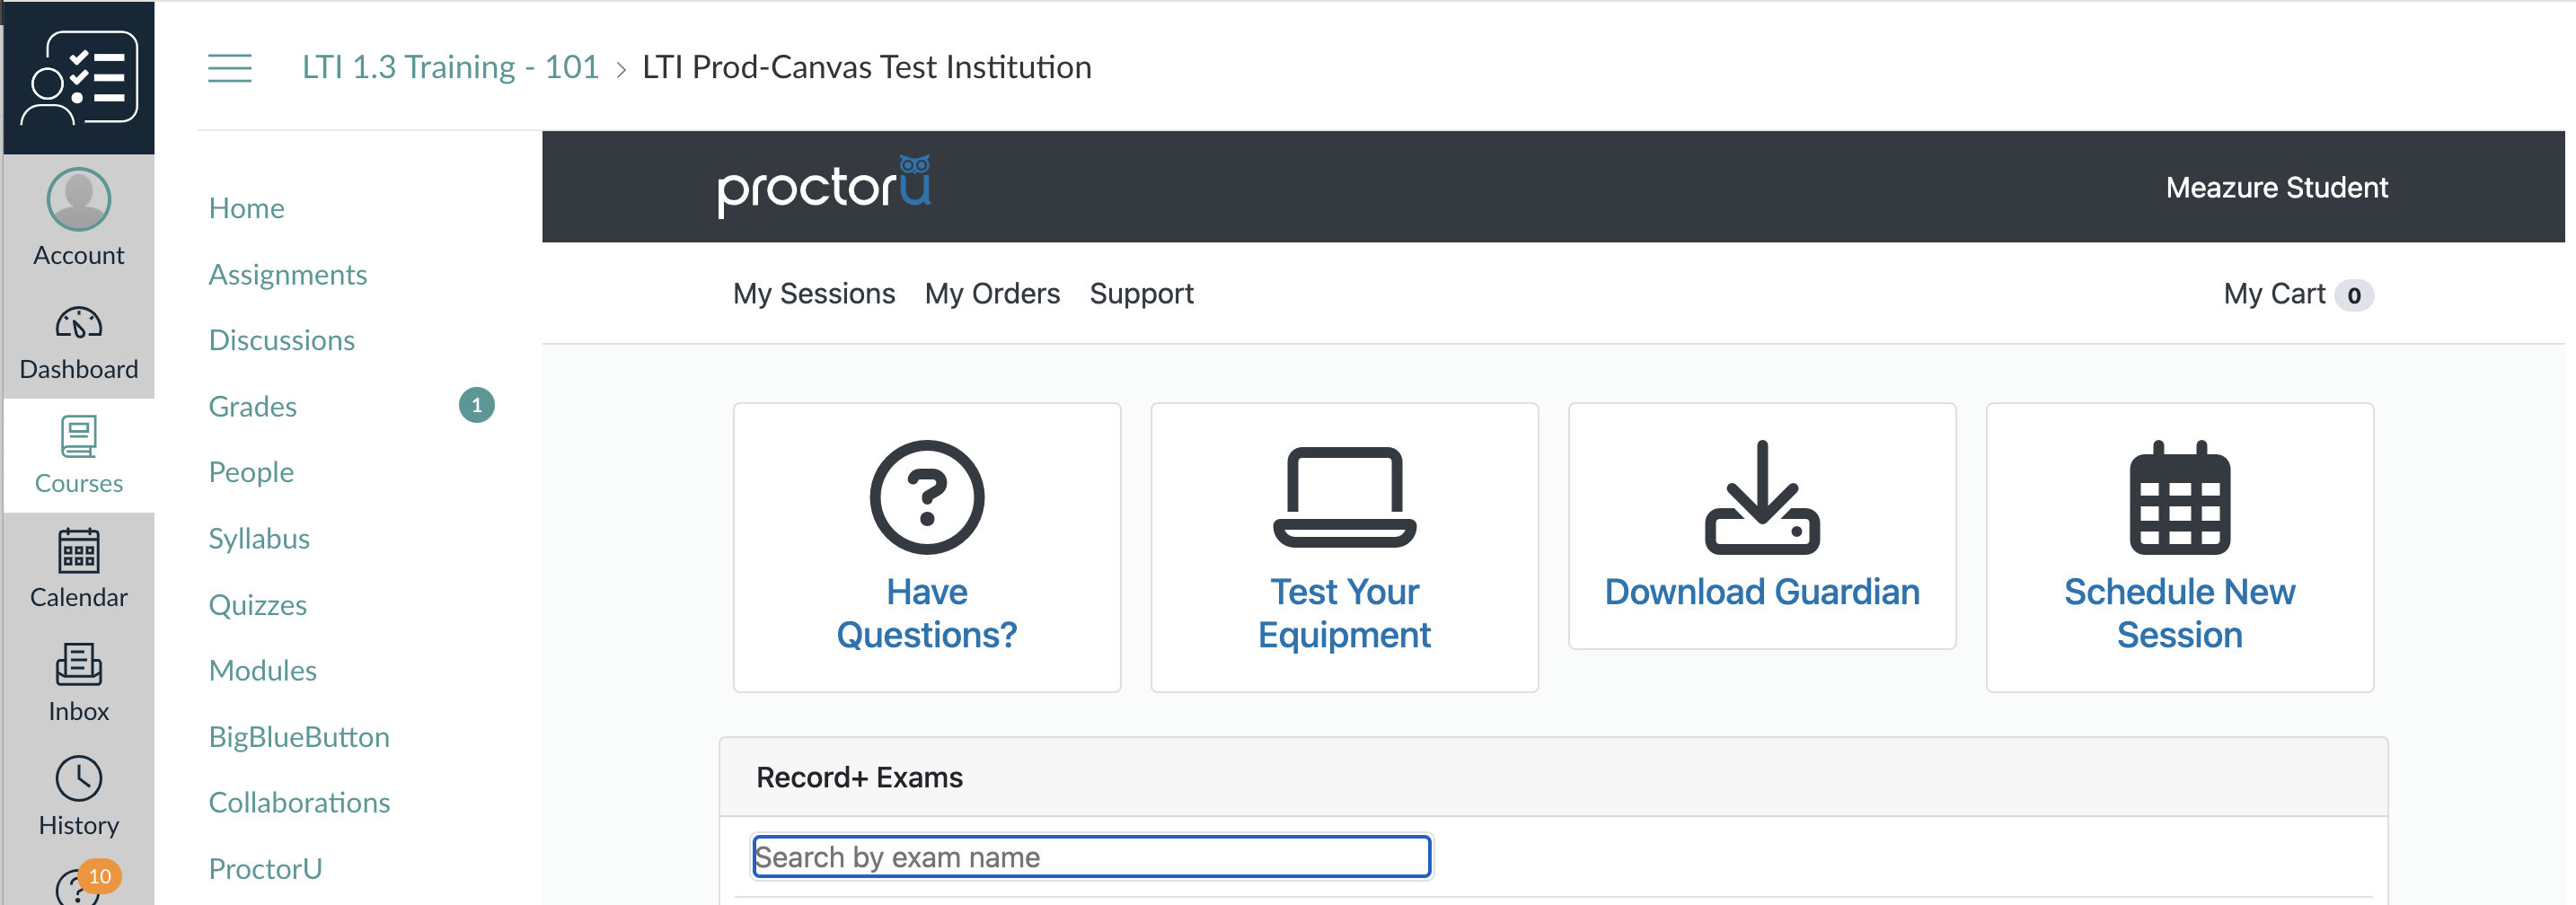This screenshot has height=905, width=2576.
Task: Open the Meazure Student user menu
Action: [x=2276, y=188]
